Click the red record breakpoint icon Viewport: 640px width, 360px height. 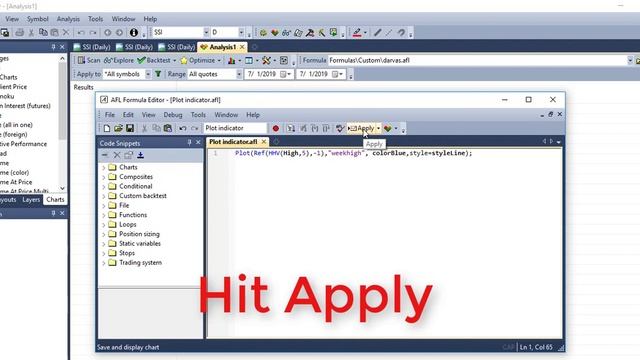[x=276, y=128]
